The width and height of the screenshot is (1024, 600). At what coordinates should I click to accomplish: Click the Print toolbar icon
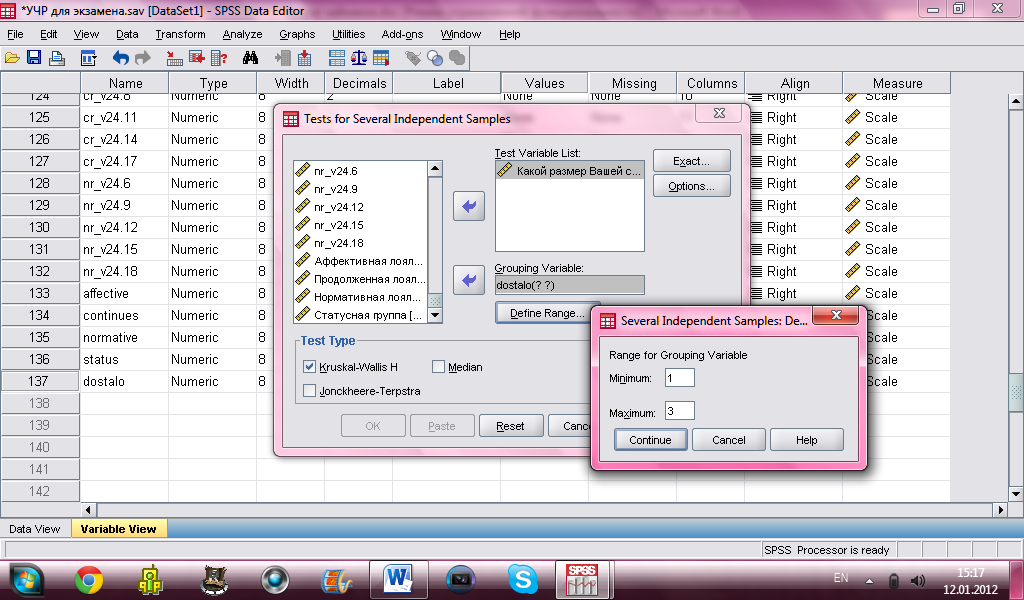pos(57,58)
